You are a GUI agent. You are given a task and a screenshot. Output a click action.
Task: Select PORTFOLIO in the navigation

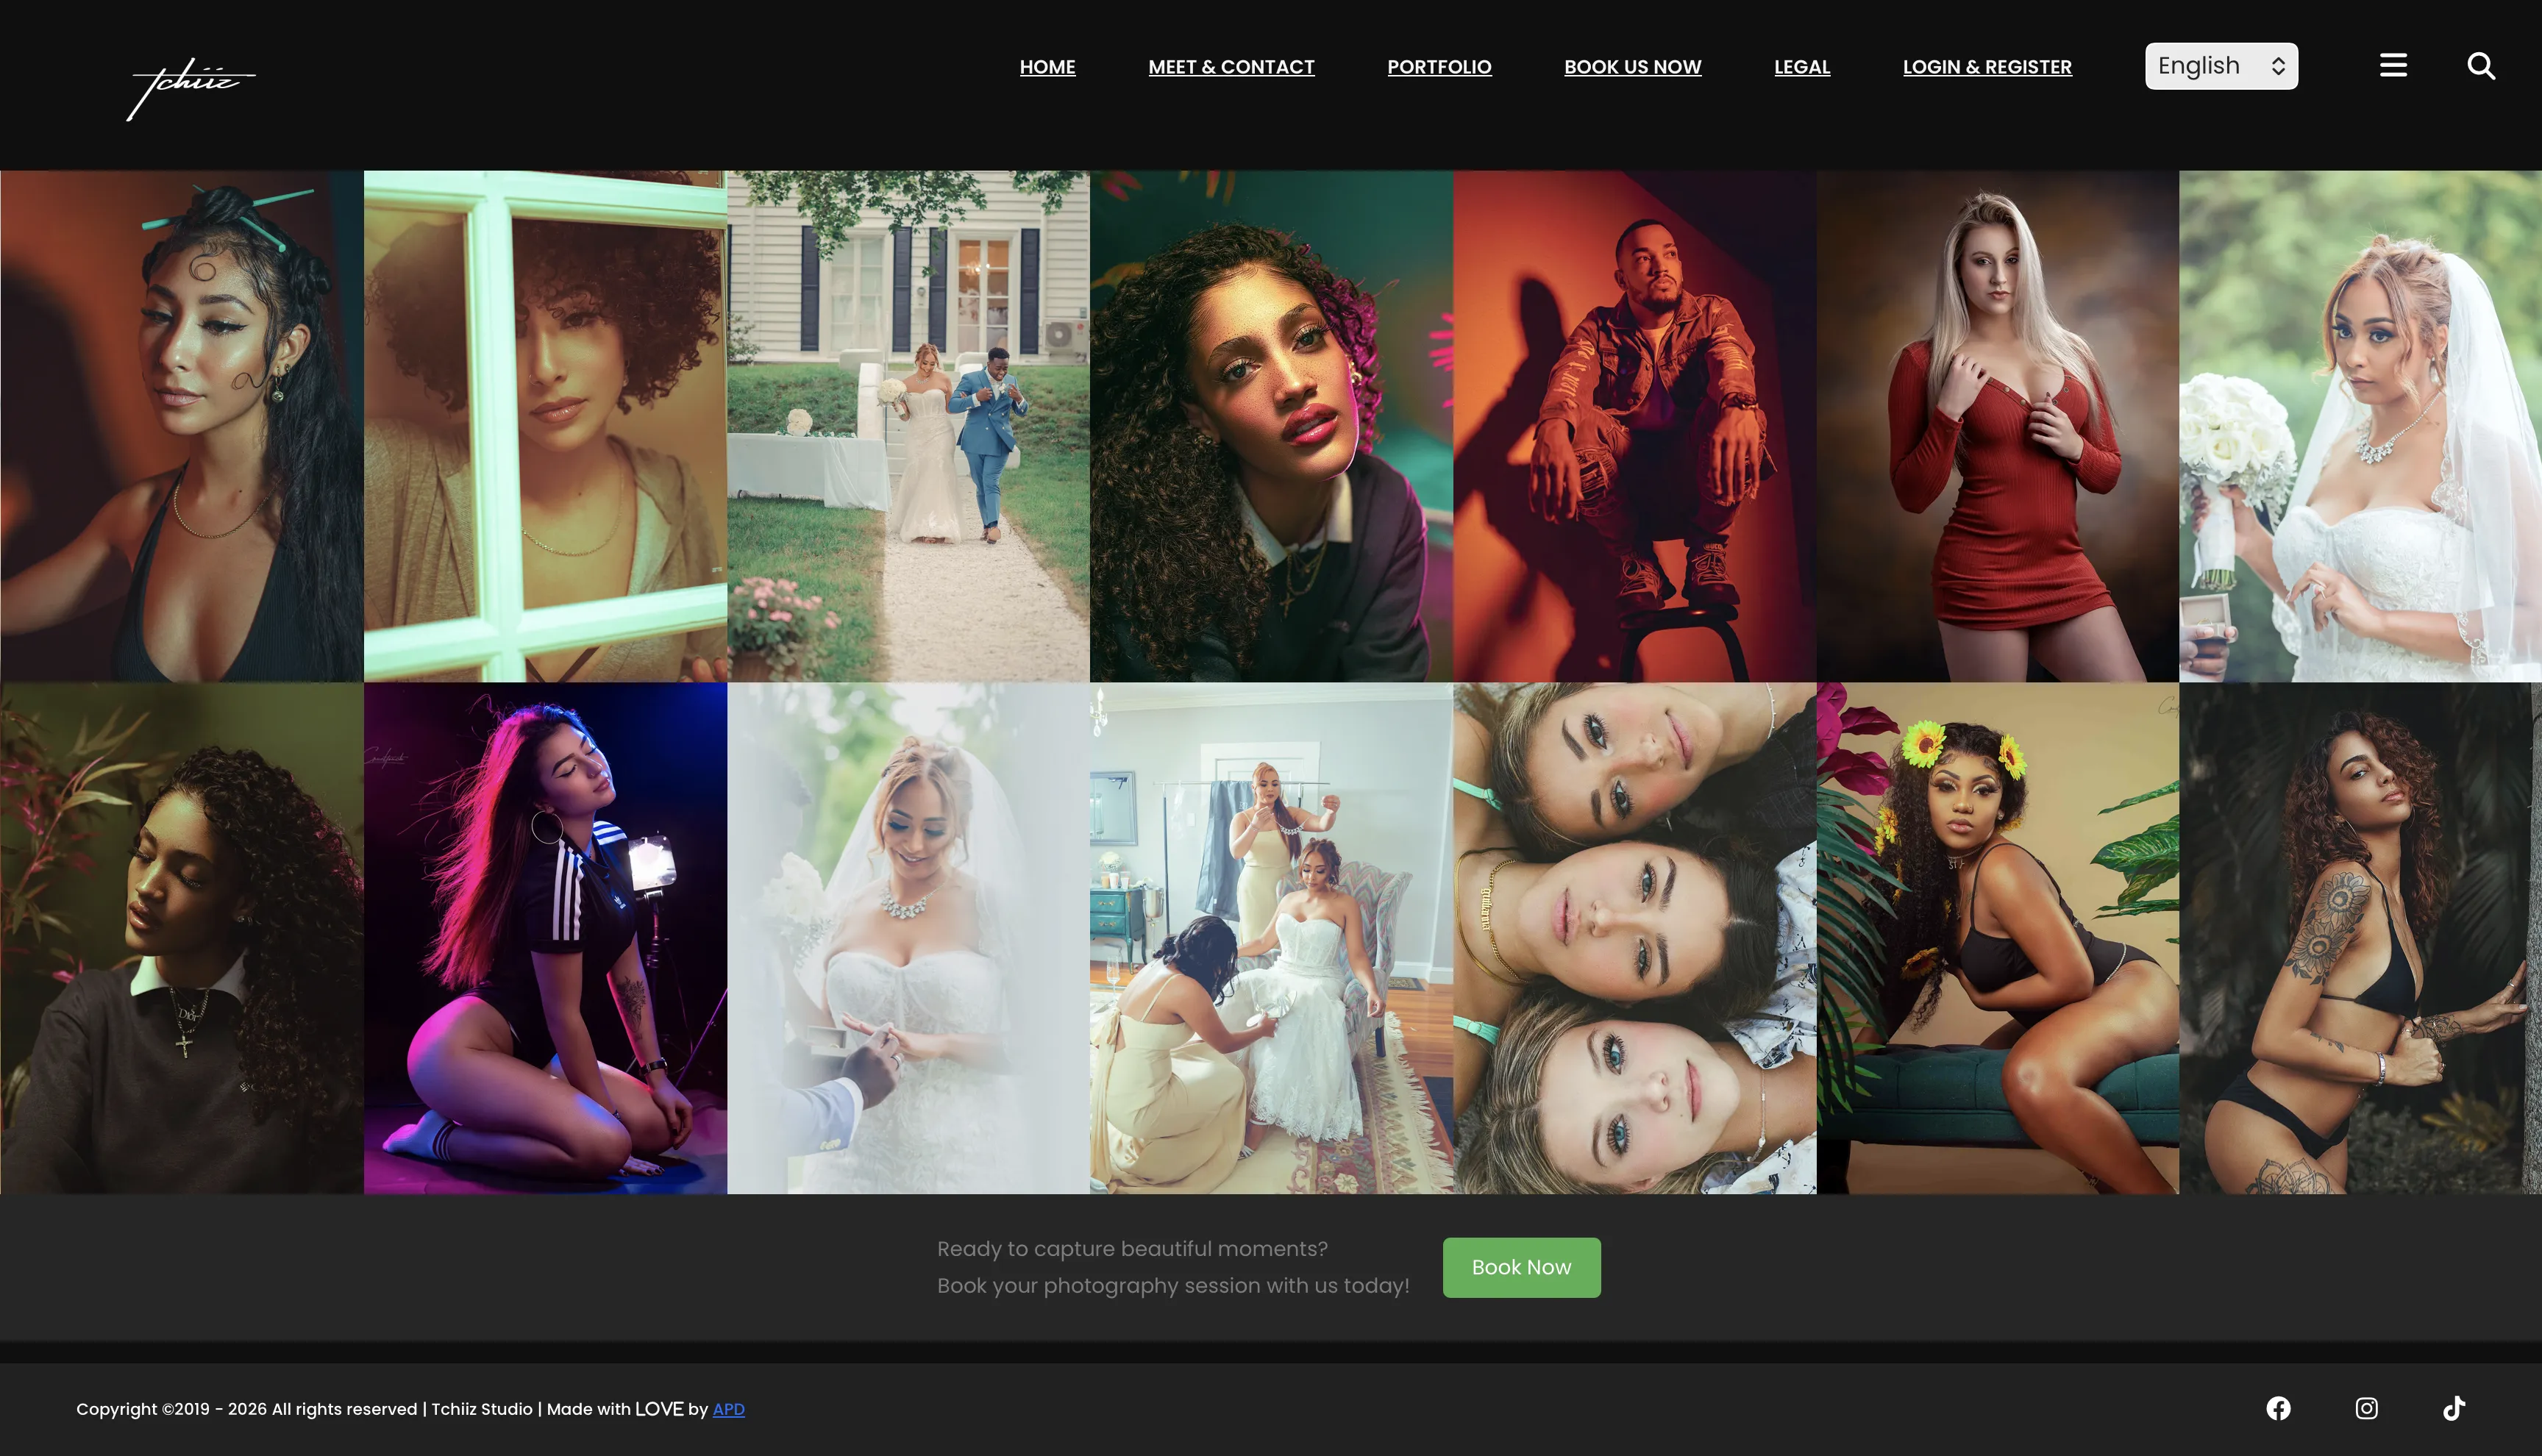(x=1439, y=67)
